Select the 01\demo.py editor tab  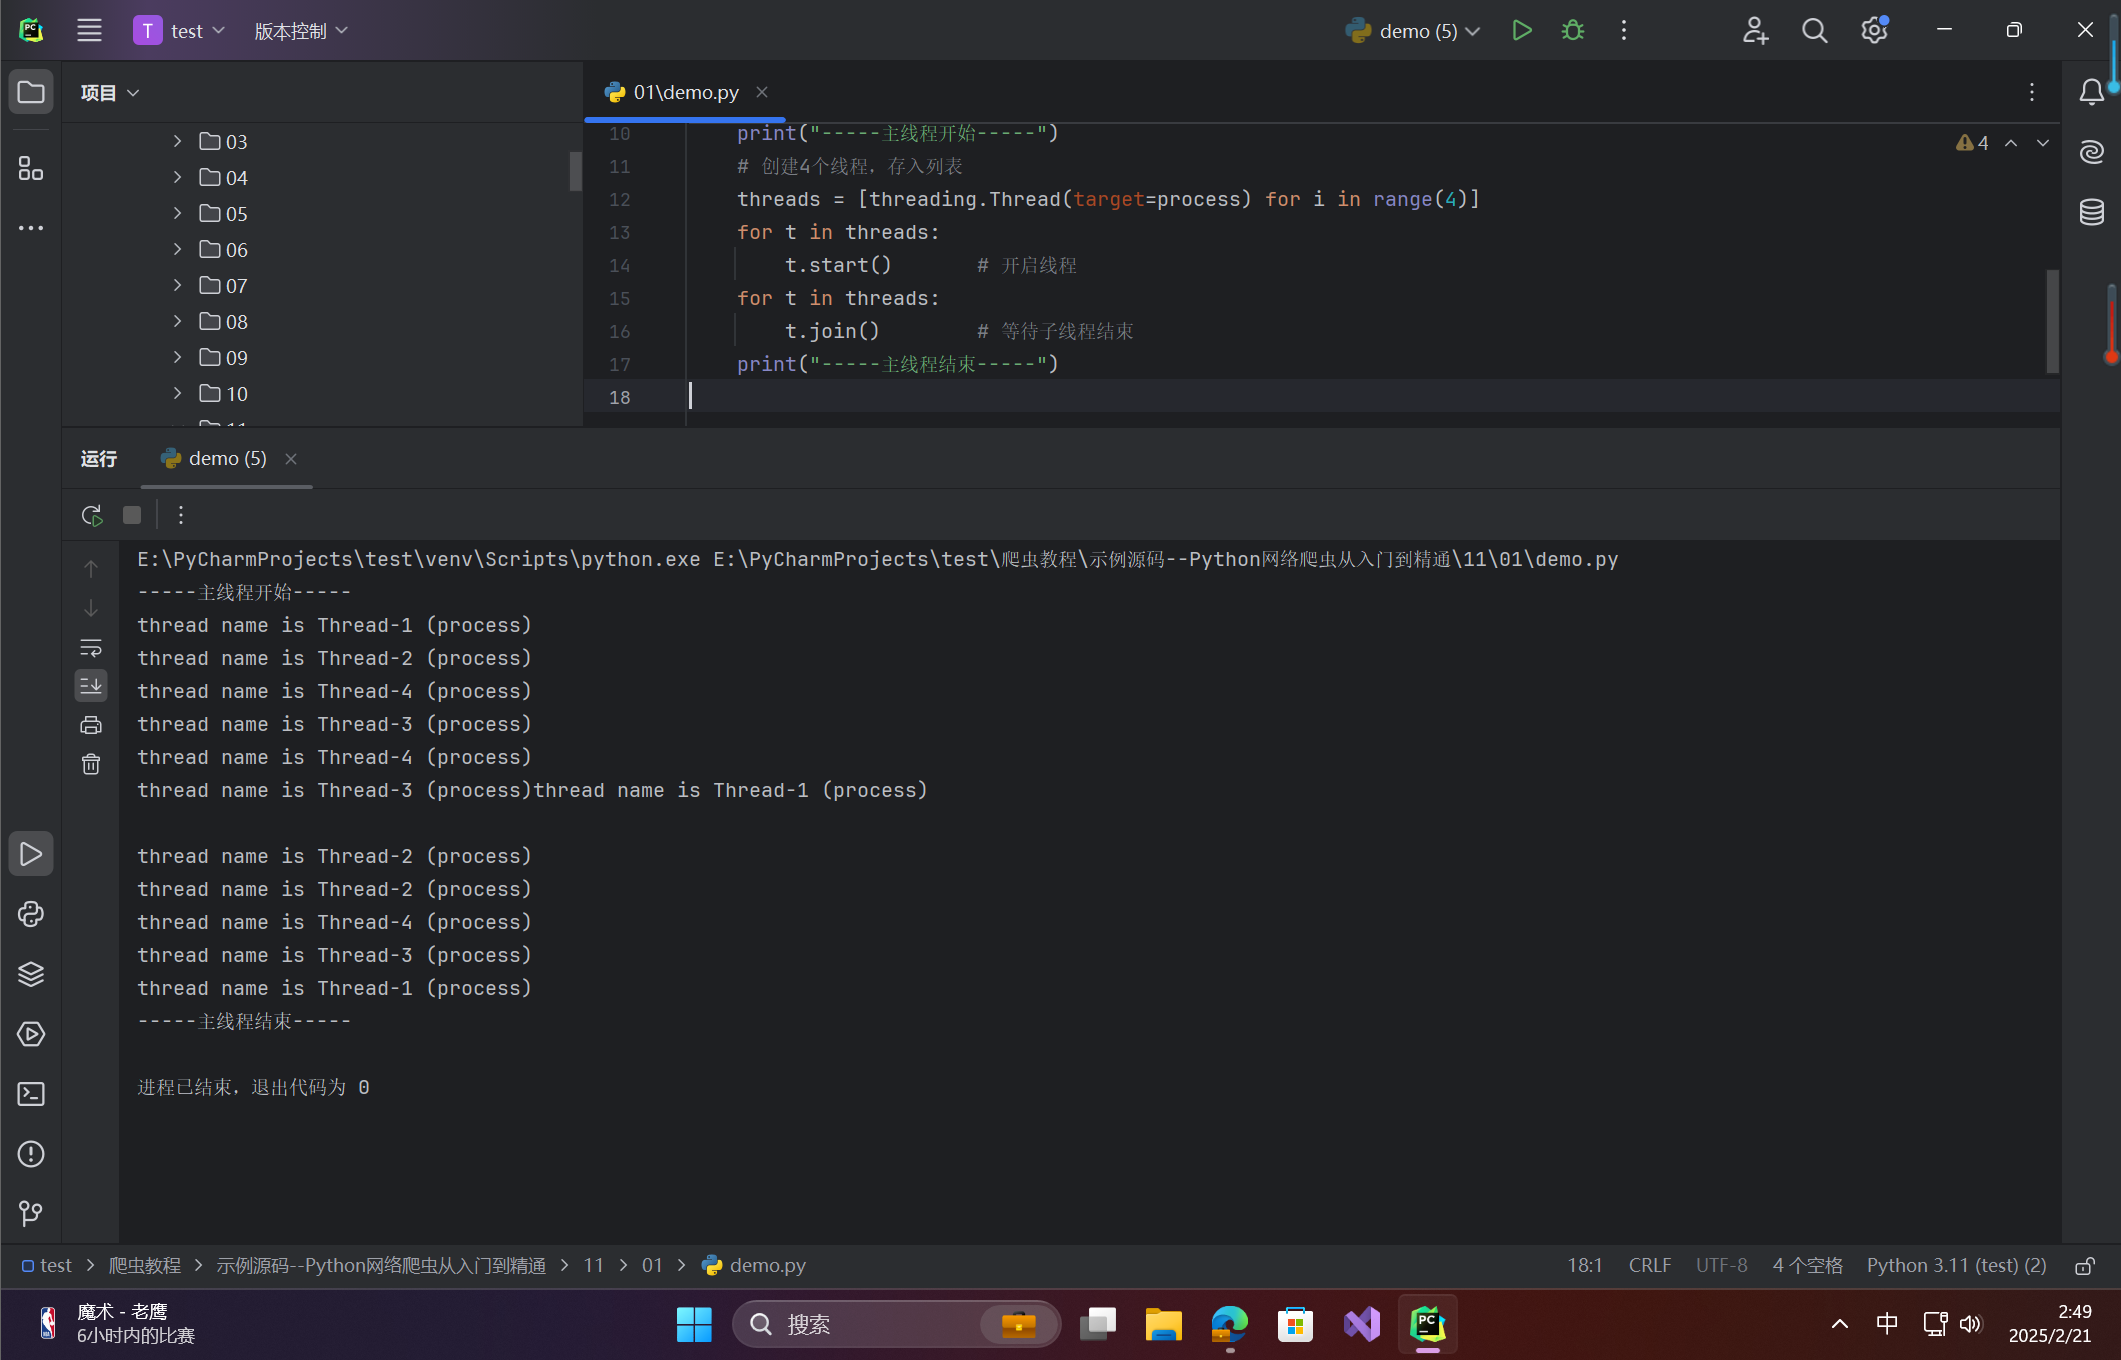point(685,92)
